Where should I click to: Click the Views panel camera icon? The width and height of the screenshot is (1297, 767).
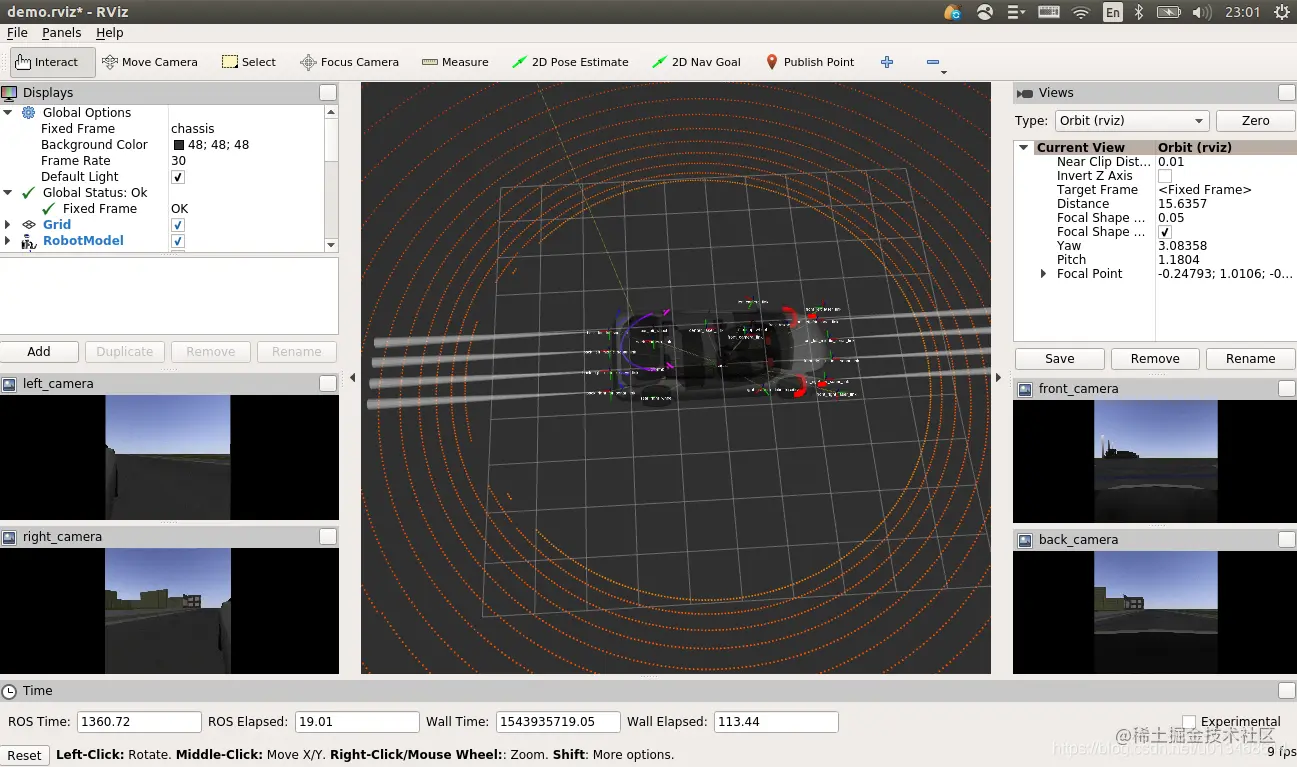[x=1025, y=93]
